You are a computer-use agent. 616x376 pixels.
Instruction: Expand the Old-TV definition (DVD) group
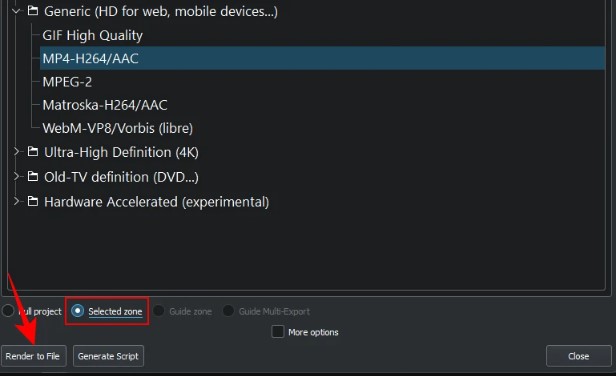coord(16,176)
